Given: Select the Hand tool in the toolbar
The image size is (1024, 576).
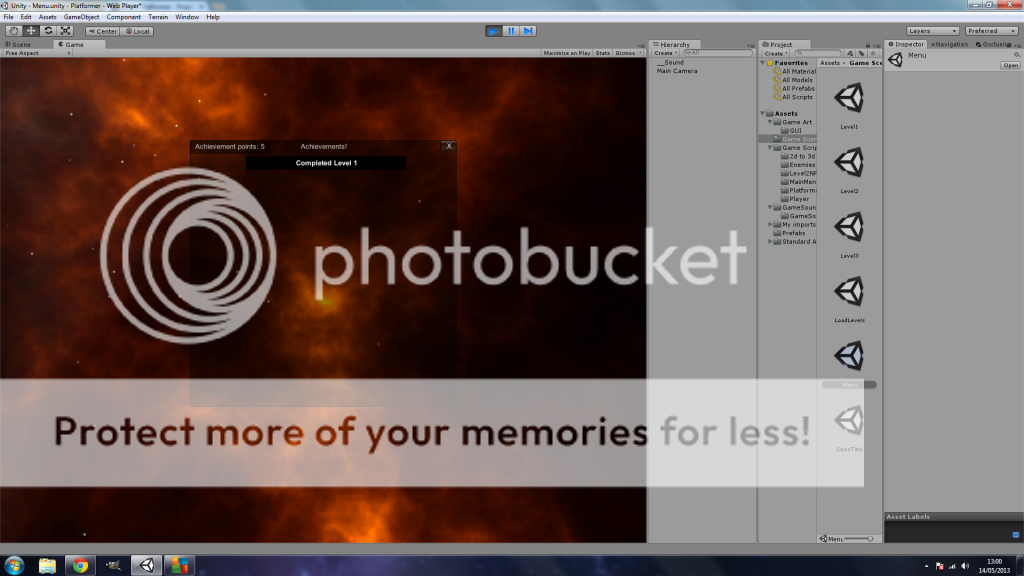Looking at the screenshot, I should click(x=13, y=31).
